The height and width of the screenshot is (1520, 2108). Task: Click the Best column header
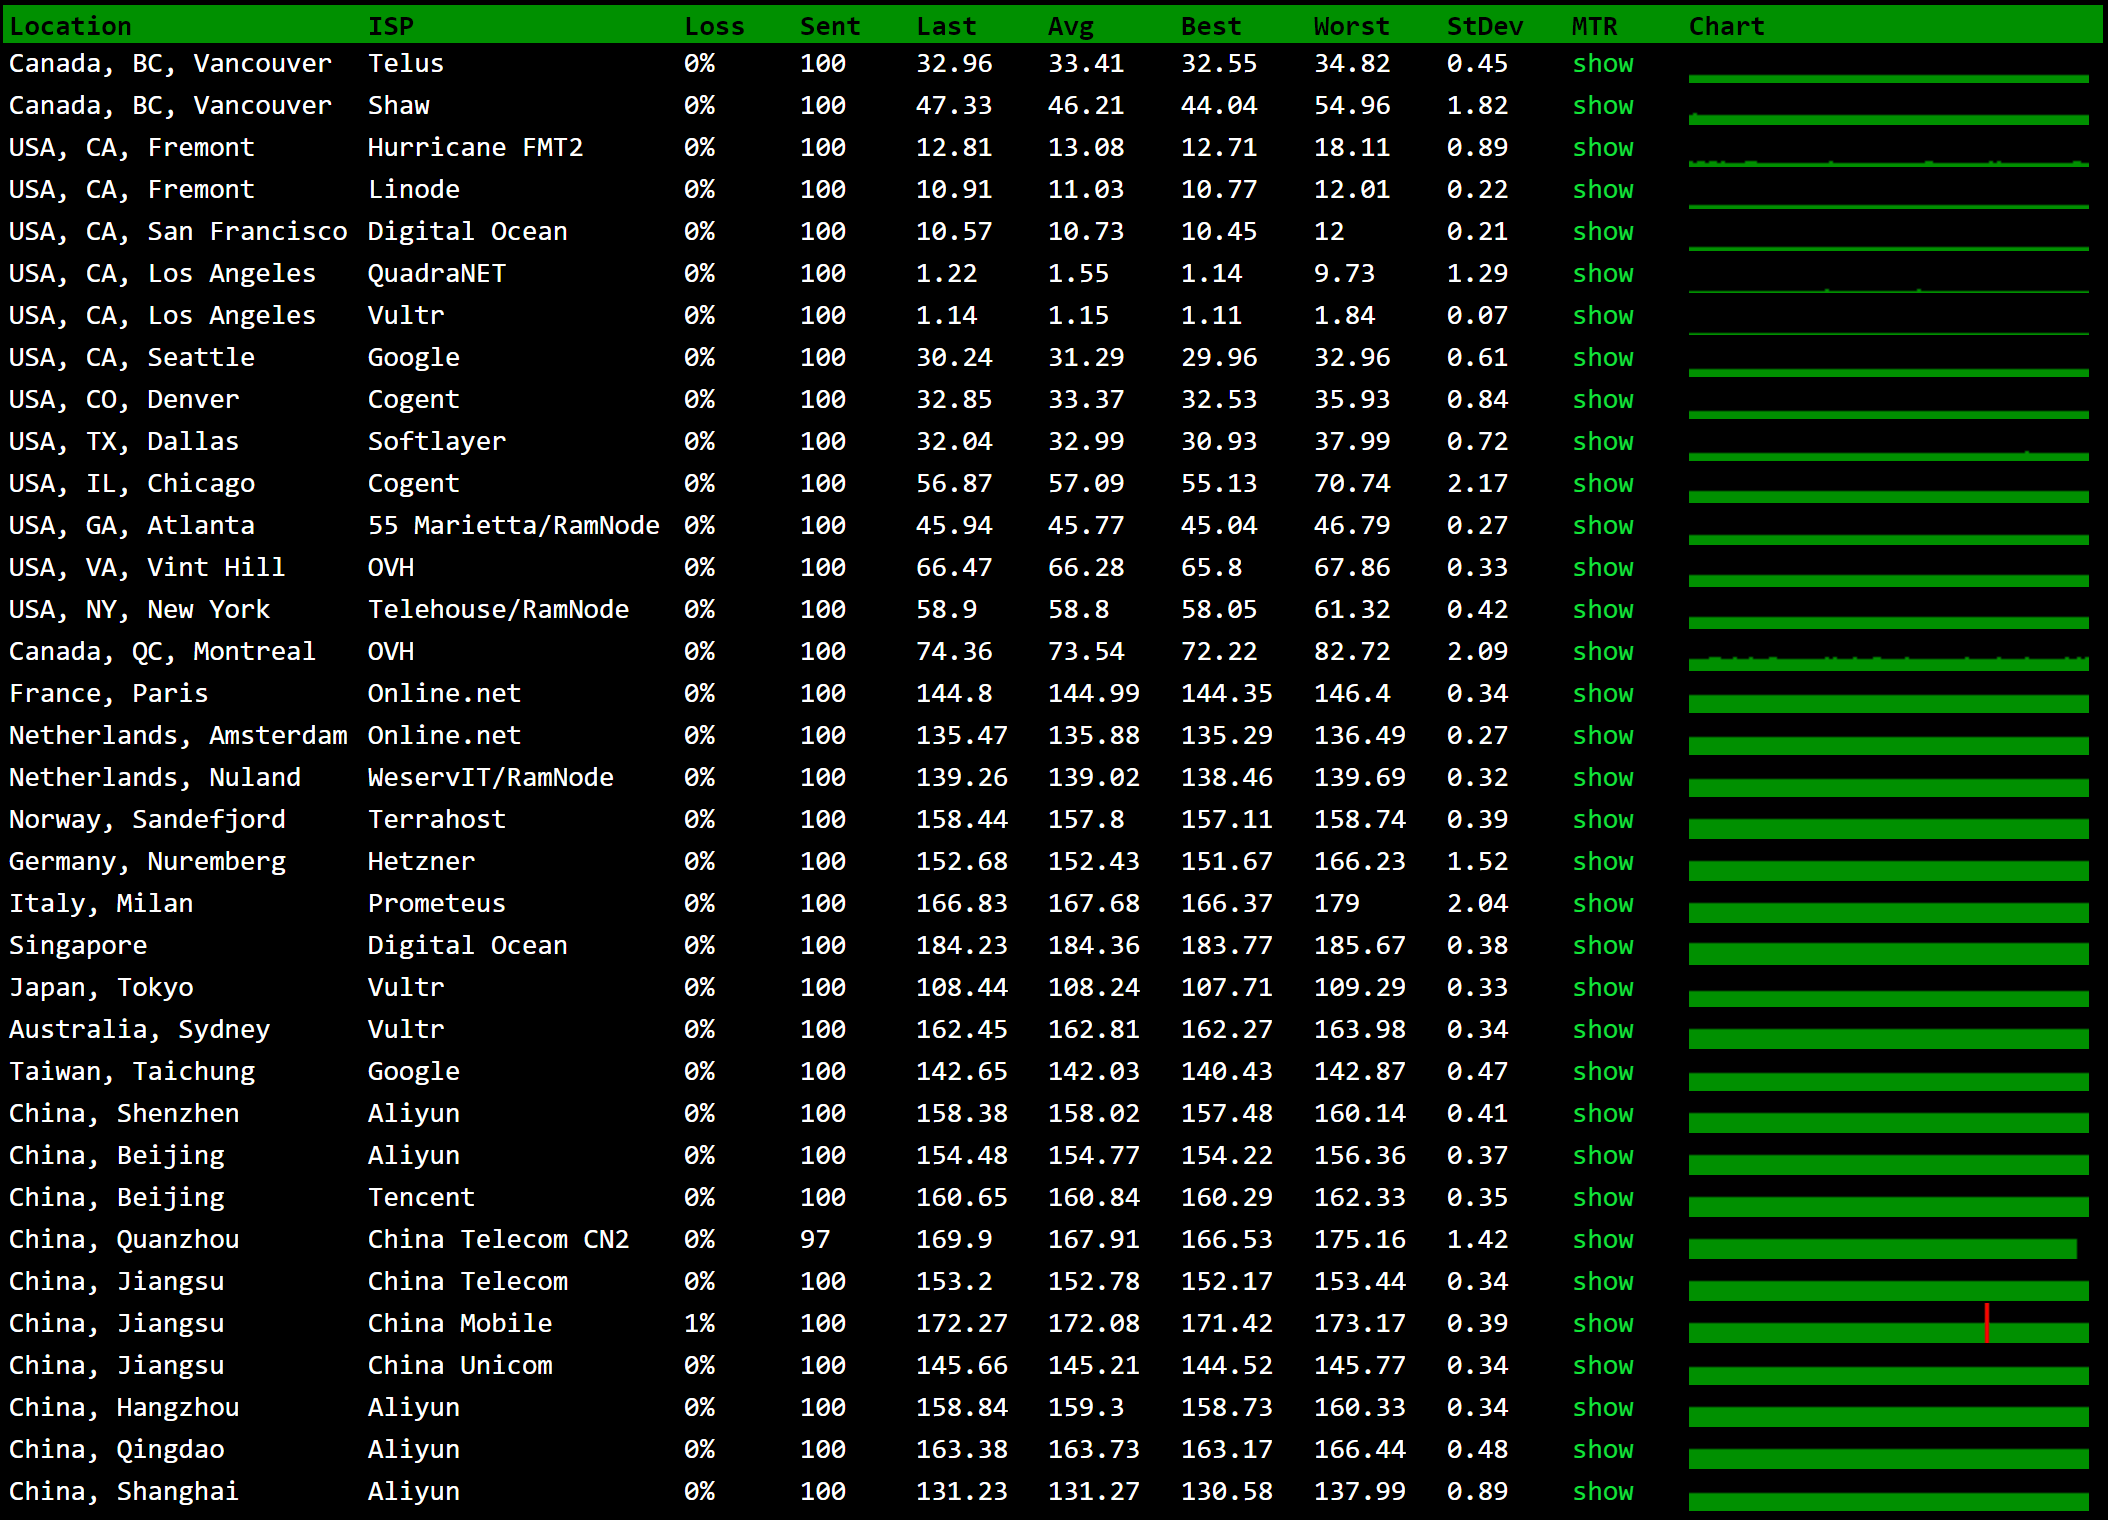[x=1211, y=27]
